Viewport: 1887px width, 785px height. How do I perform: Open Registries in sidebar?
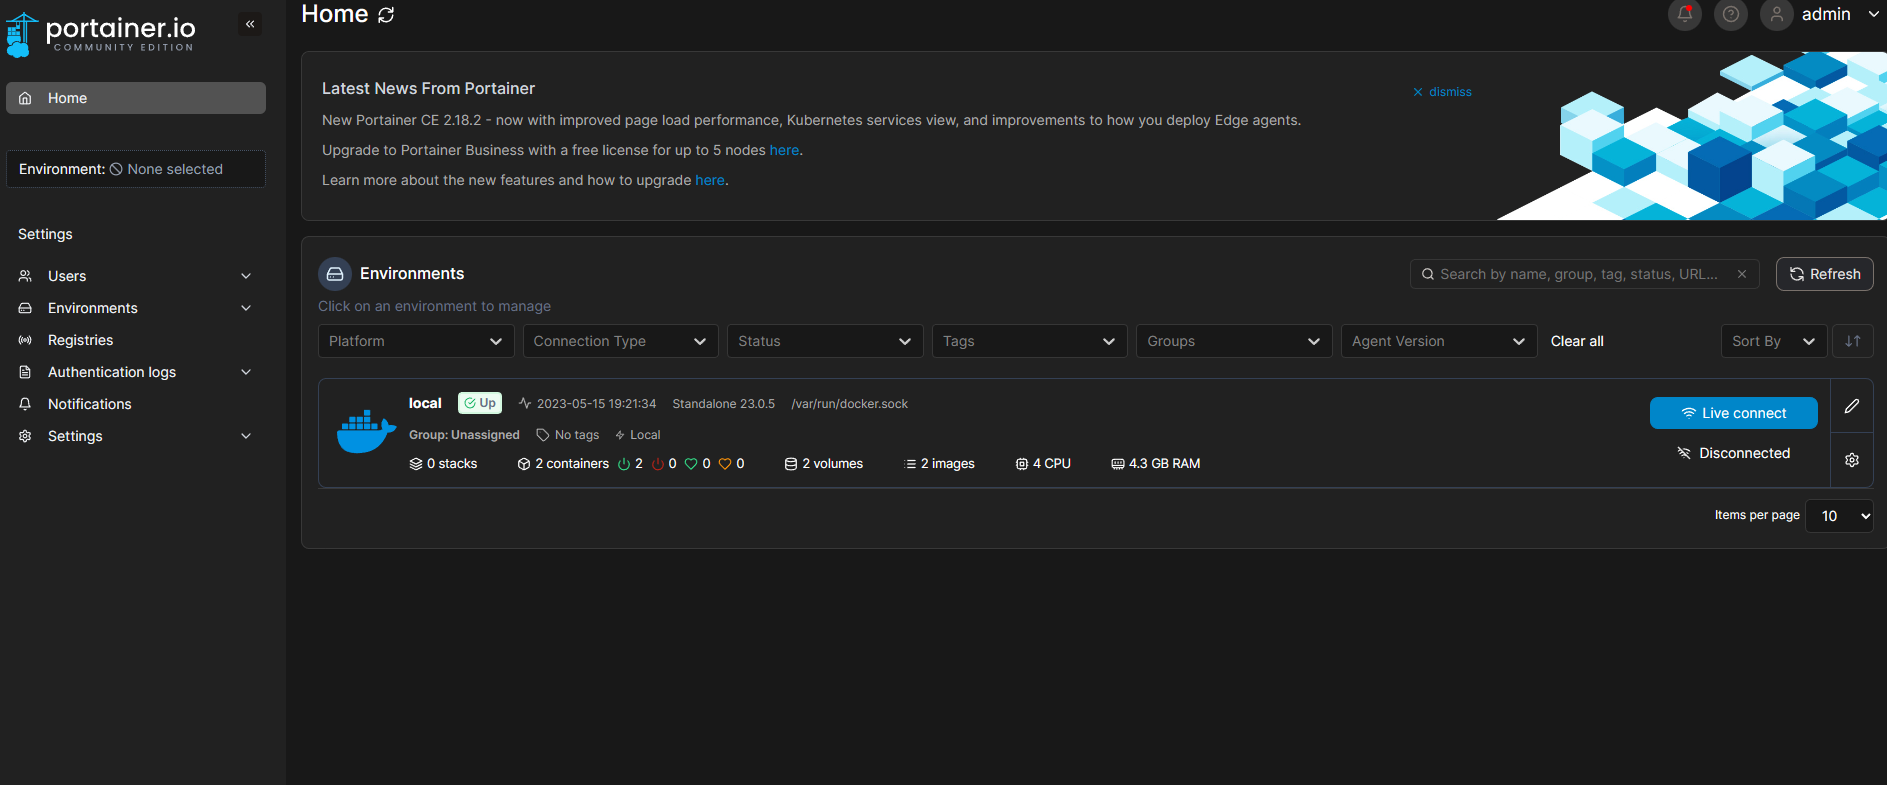click(136, 340)
